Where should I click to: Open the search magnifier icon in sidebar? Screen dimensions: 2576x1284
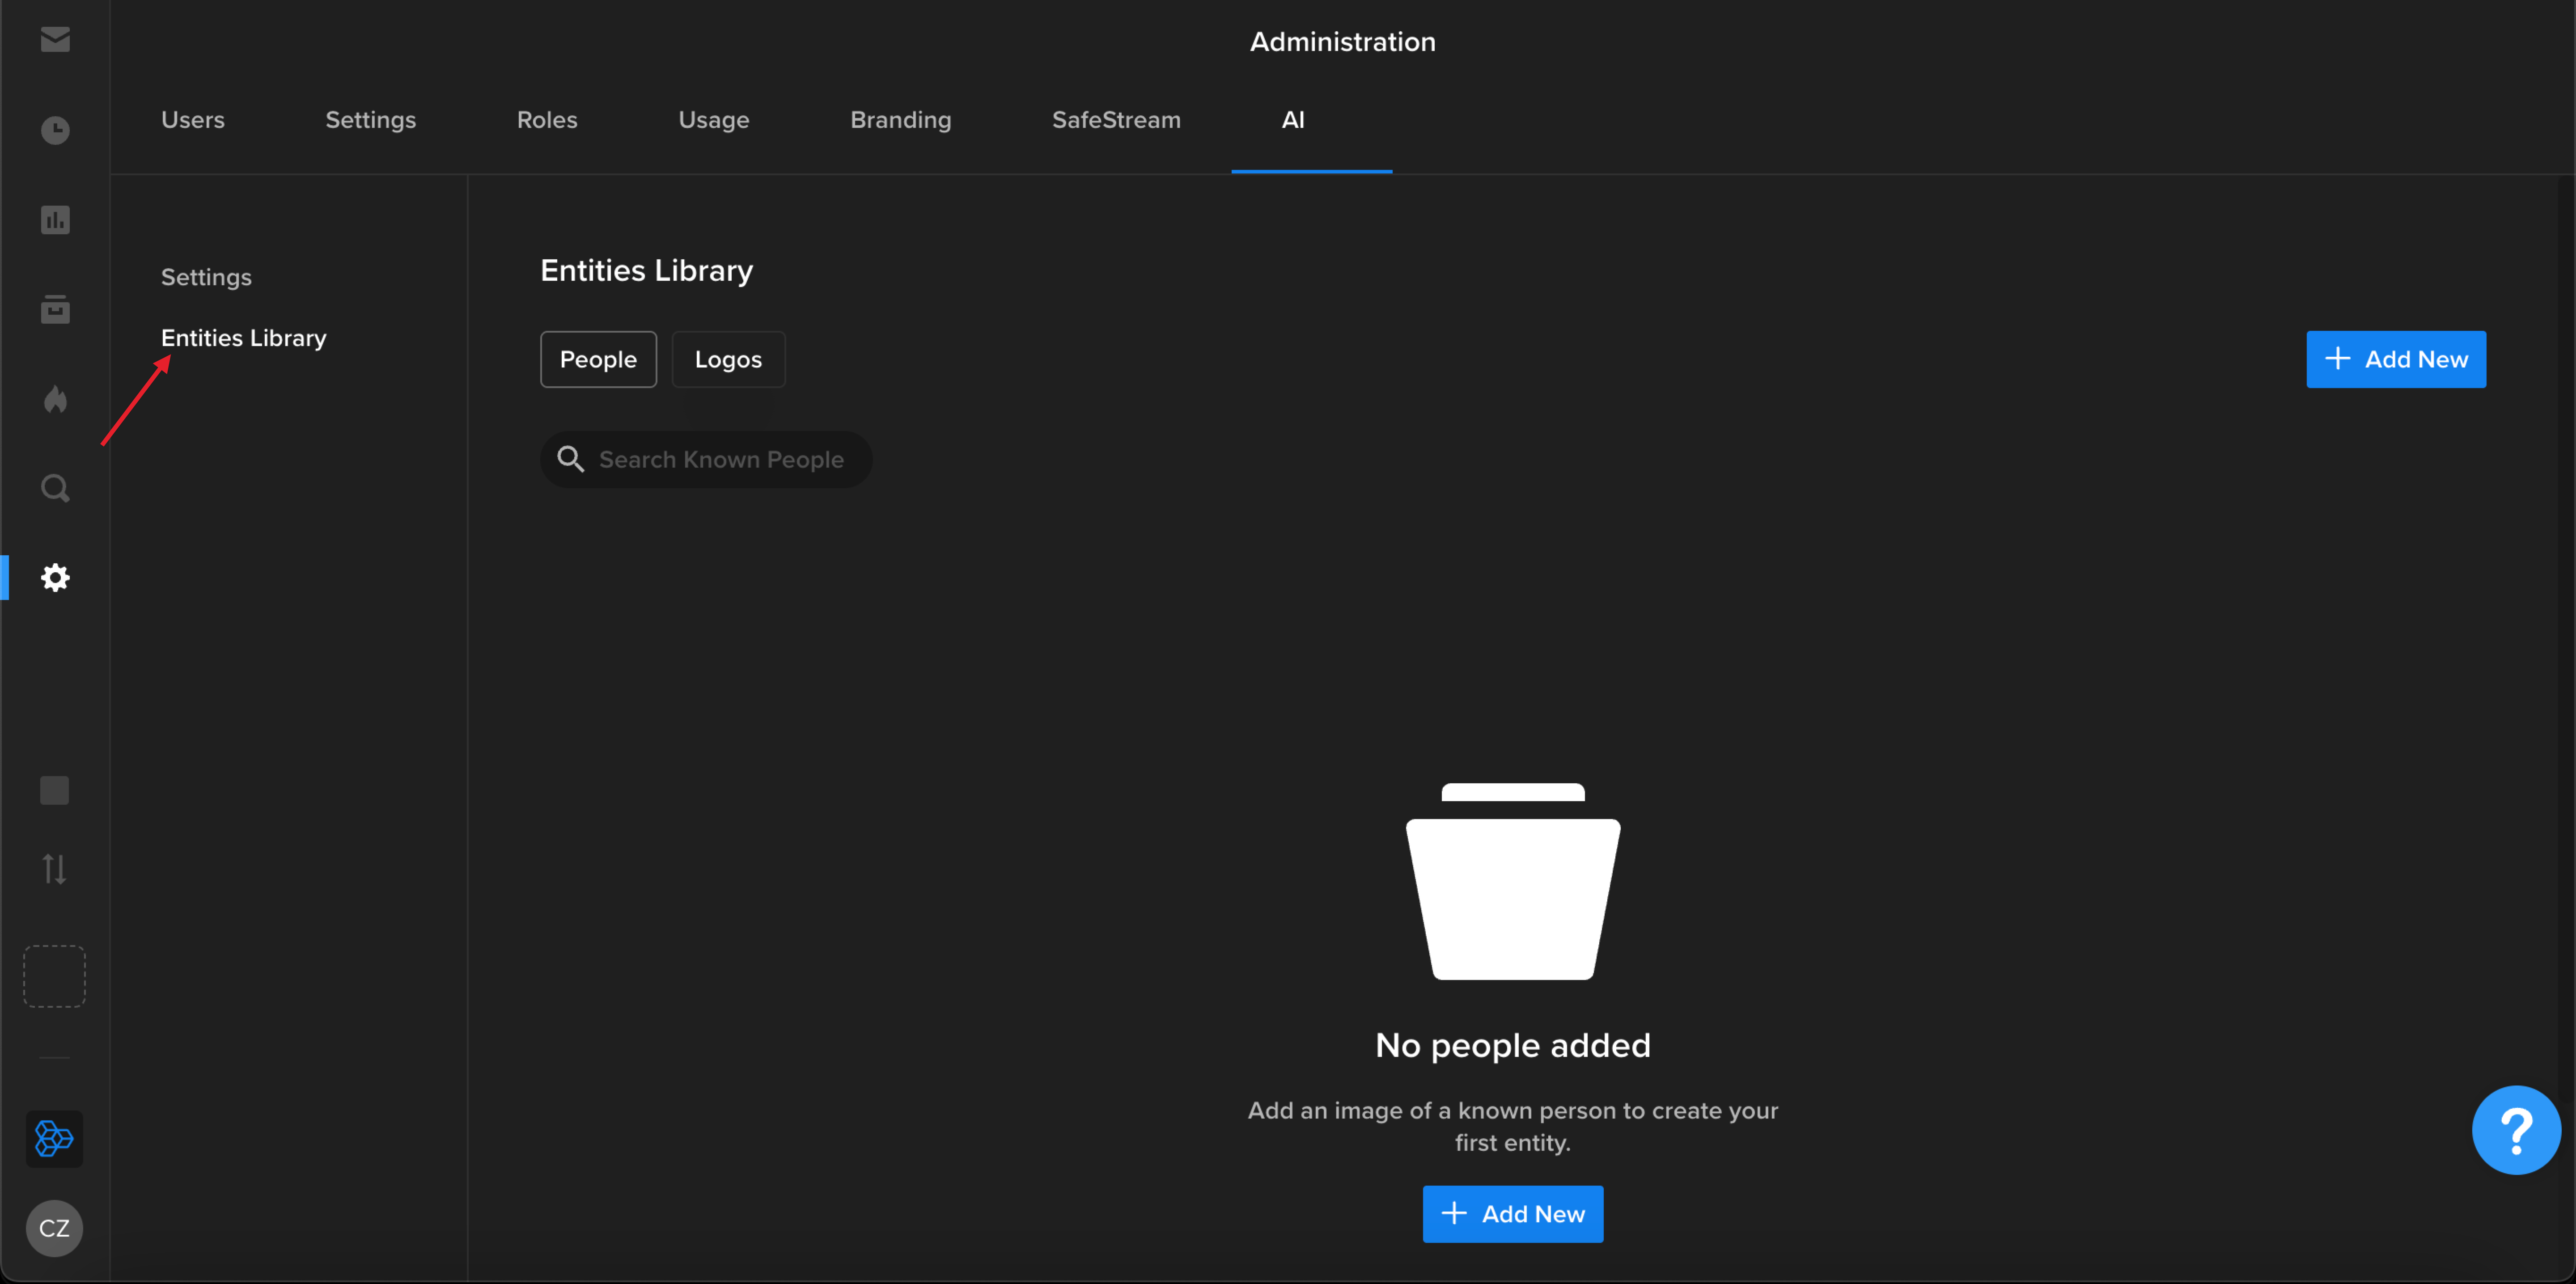55,488
